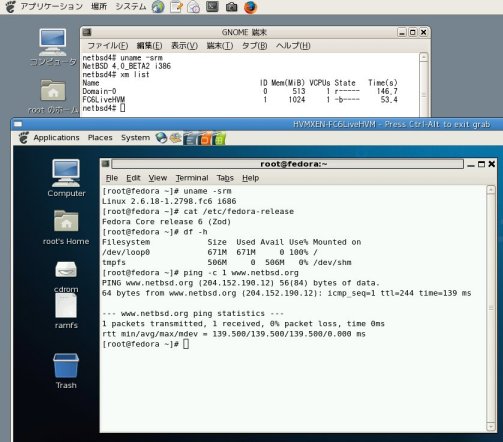The height and width of the screenshot is (442, 503).
Task: Click the screenshot camera icon in top panel
Action: click(x=231, y=7)
